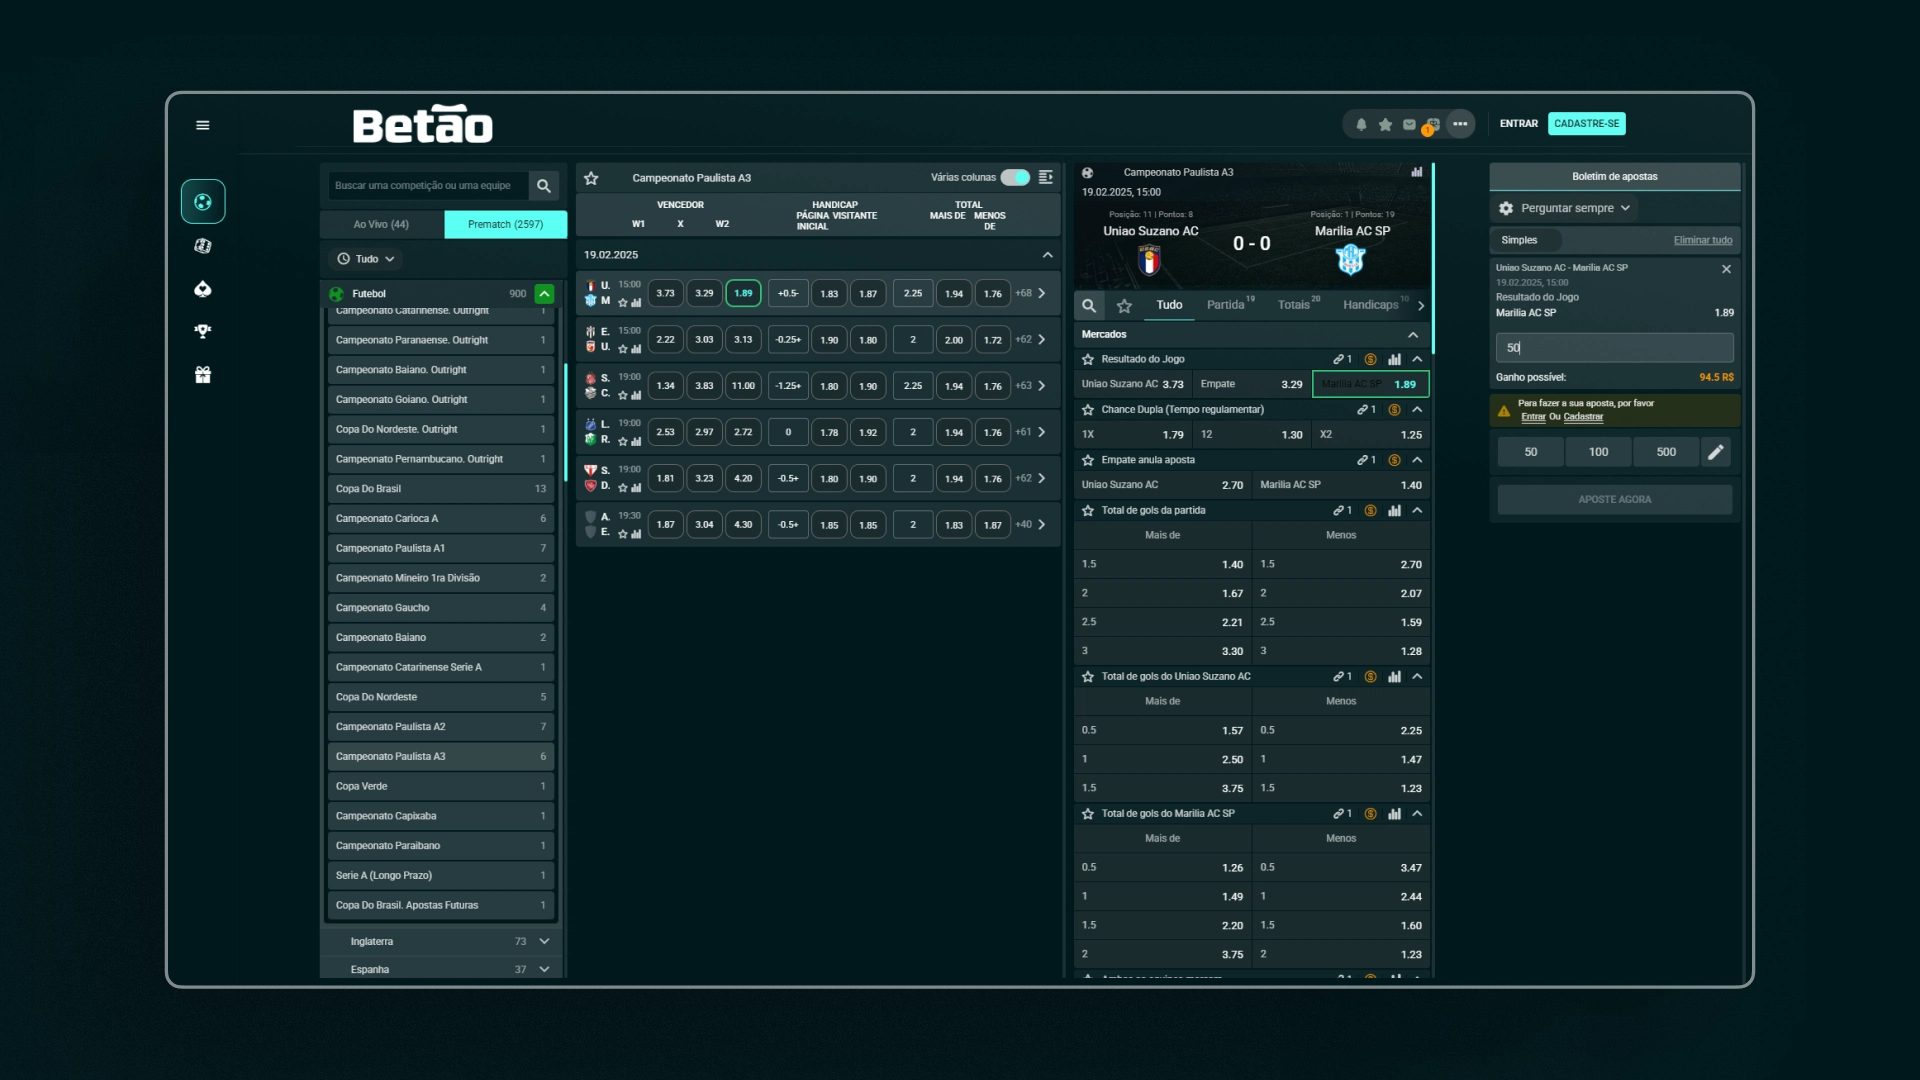Open the Tudo time filter dropdown
Image resolution: width=1920 pixels, height=1080 pixels.
[x=367, y=259]
